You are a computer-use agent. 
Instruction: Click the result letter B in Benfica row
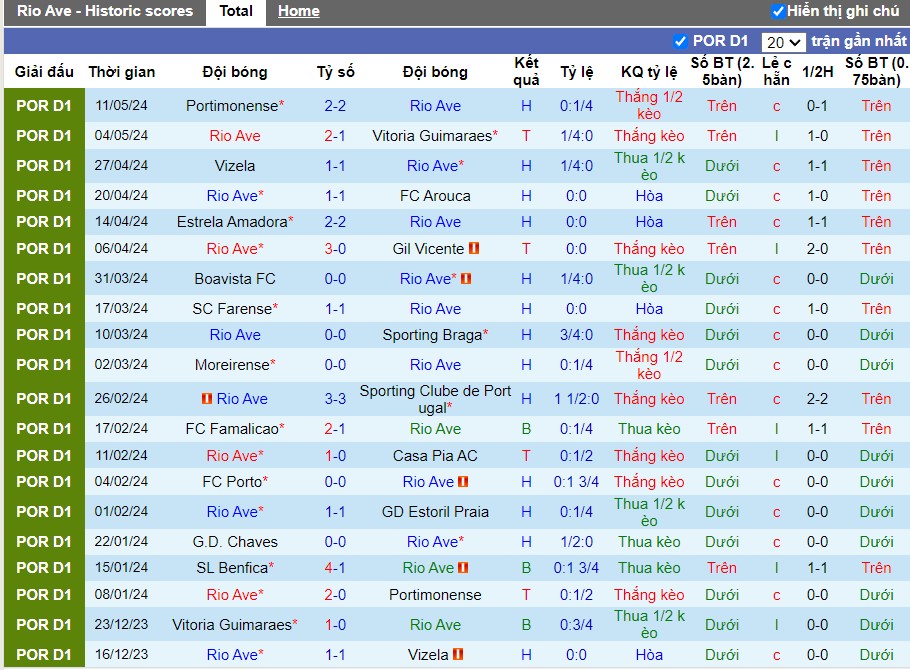(x=526, y=568)
